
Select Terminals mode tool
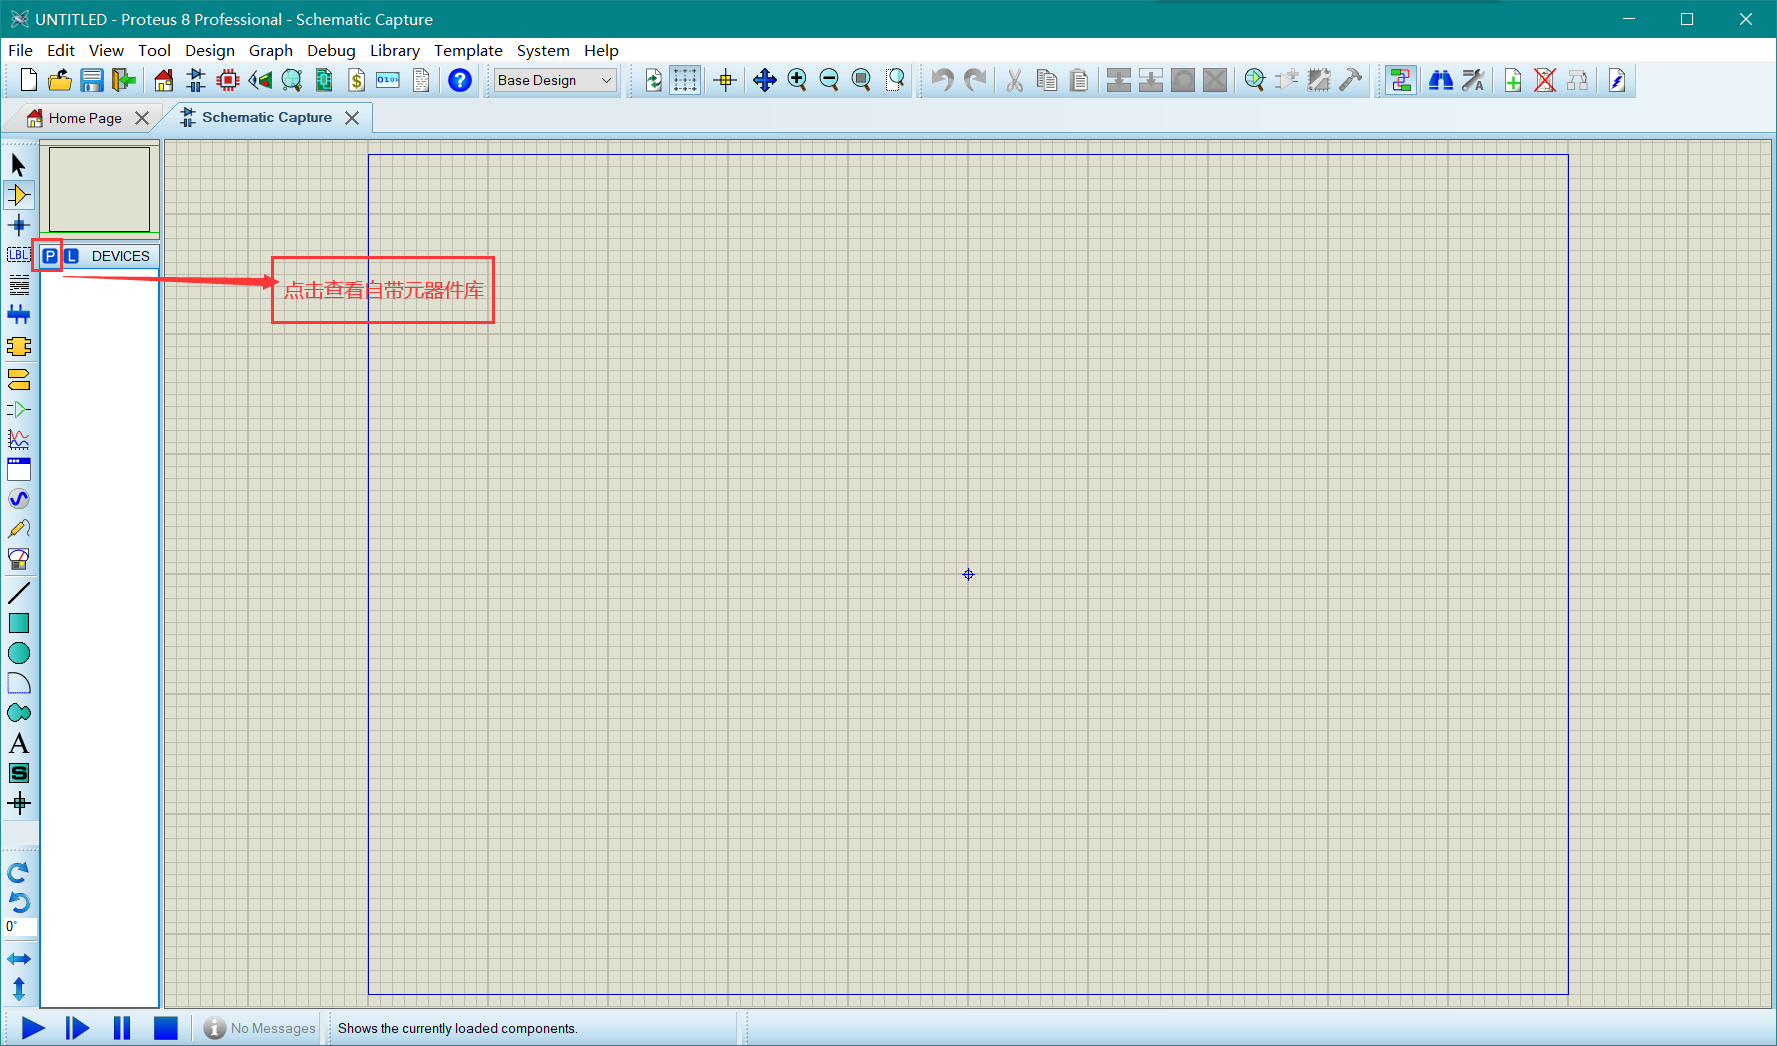click(x=19, y=379)
